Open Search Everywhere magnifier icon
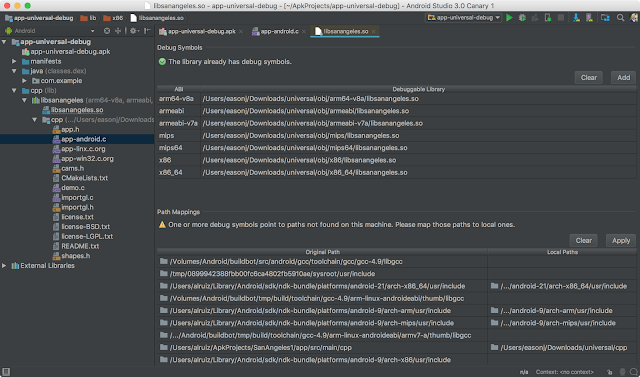The height and width of the screenshot is (377, 640). click(x=620, y=18)
